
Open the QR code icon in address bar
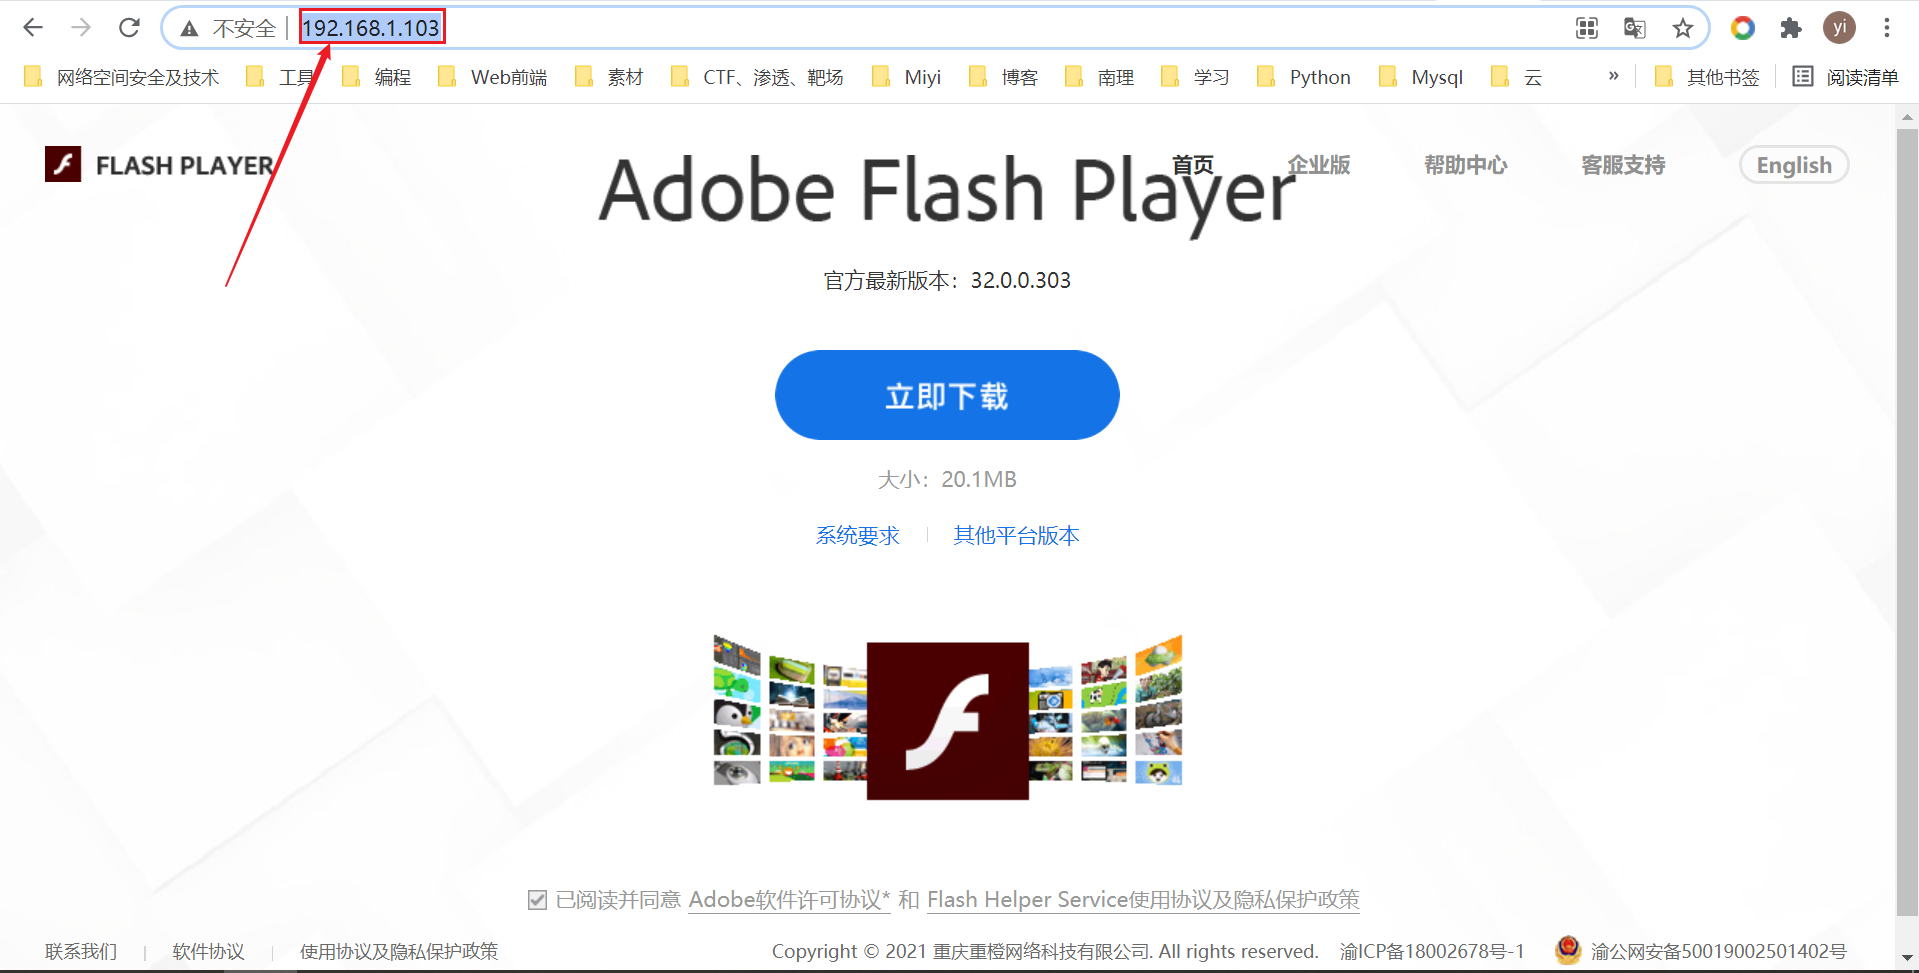(1587, 28)
